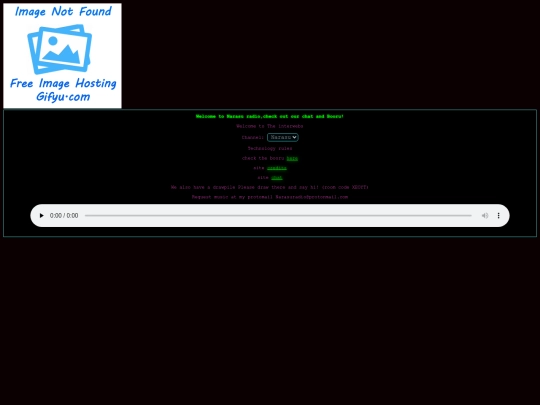Image resolution: width=540 pixels, height=405 pixels.
Task: Click the audio progress seek bar
Action: pyautogui.click(x=278, y=216)
